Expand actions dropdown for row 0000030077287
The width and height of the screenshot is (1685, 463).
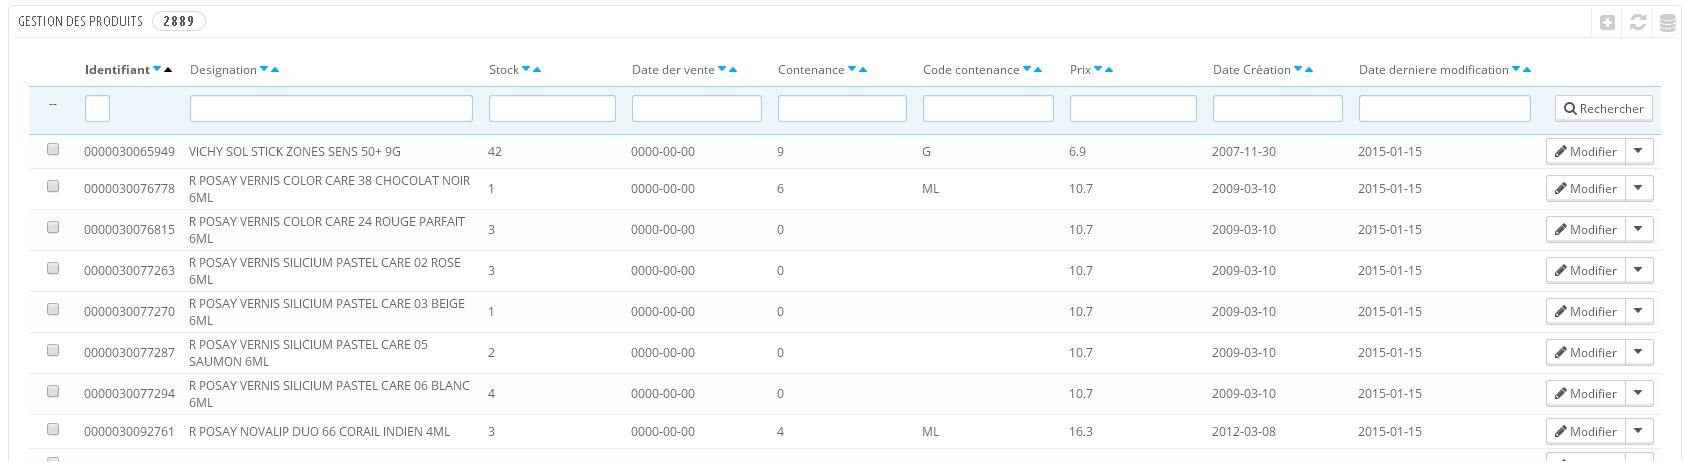[1639, 352]
